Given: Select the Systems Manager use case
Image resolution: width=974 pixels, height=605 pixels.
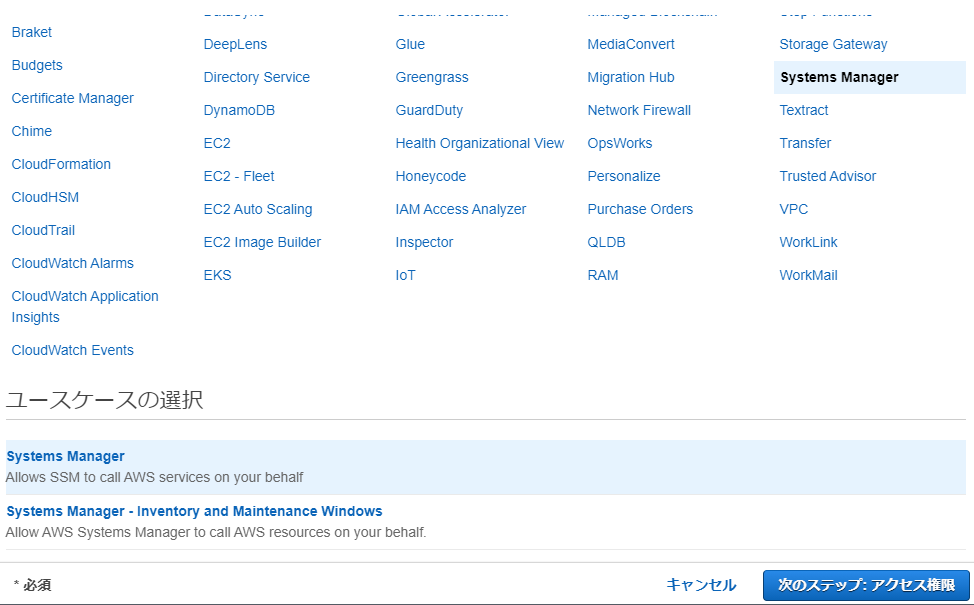Looking at the screenshot, I should pyautogui.click(x=66, y=457).
